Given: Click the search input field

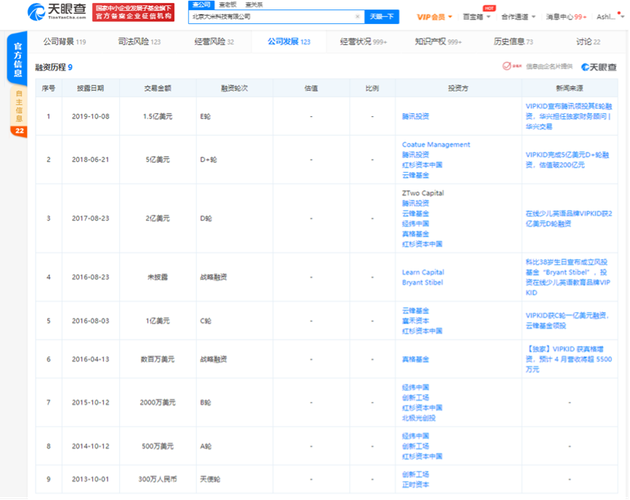Looking at the screenshot, I should pos(270,17).
